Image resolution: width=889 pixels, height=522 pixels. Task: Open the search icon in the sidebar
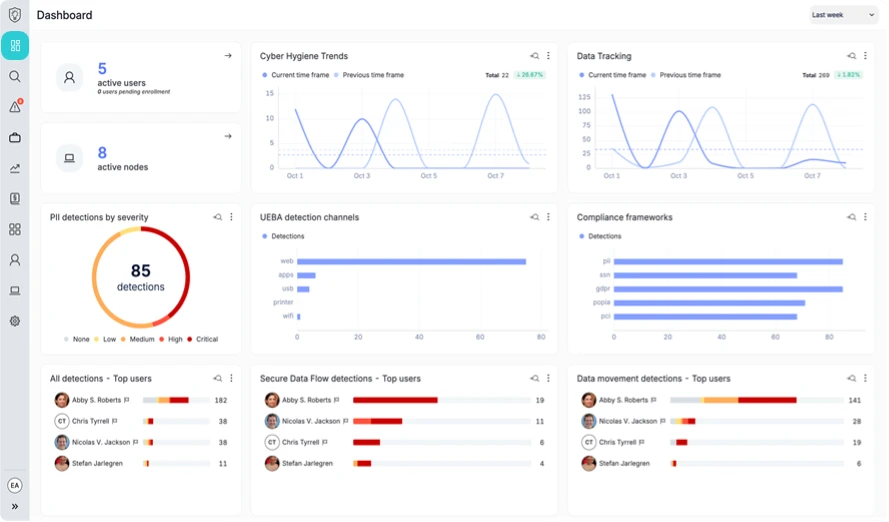click(15, 76)
